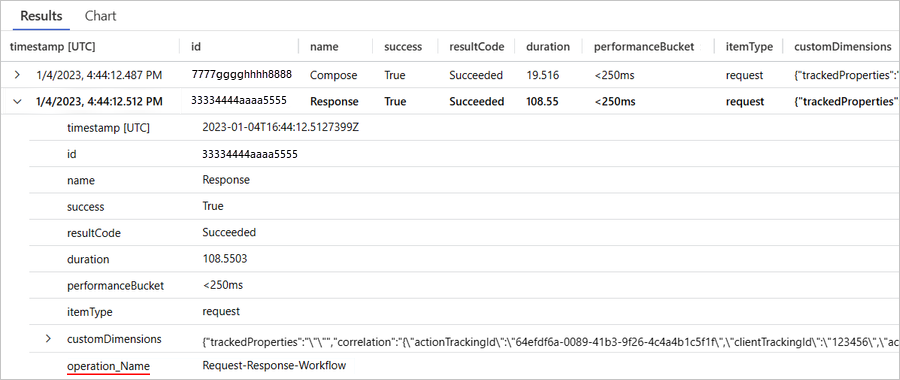Screen dimensions: 900x380
Task: Click detail resultCode value Succeeded
Action: (229, 232)
